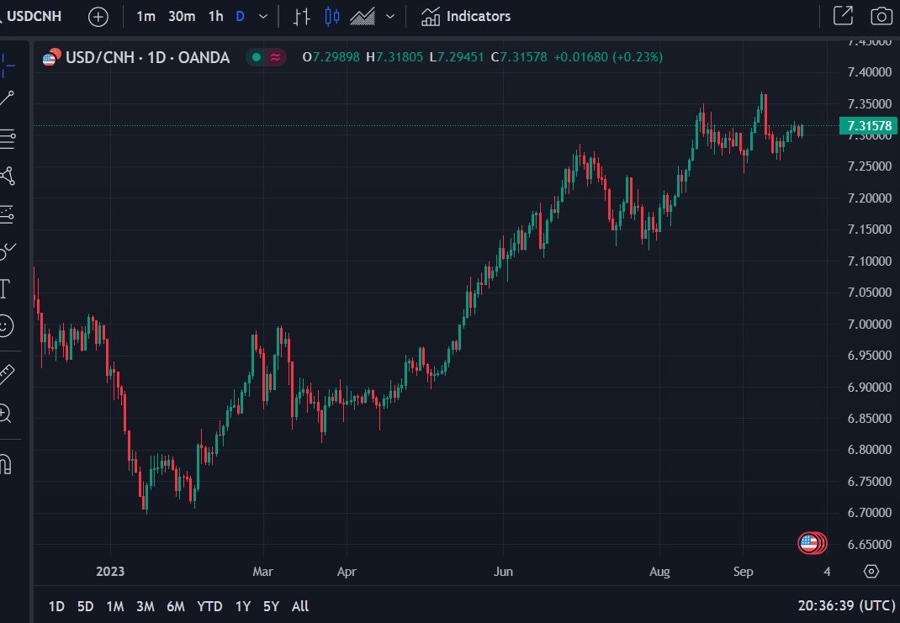
Task: Open chart settings gear icon
Action: (871, 571)
